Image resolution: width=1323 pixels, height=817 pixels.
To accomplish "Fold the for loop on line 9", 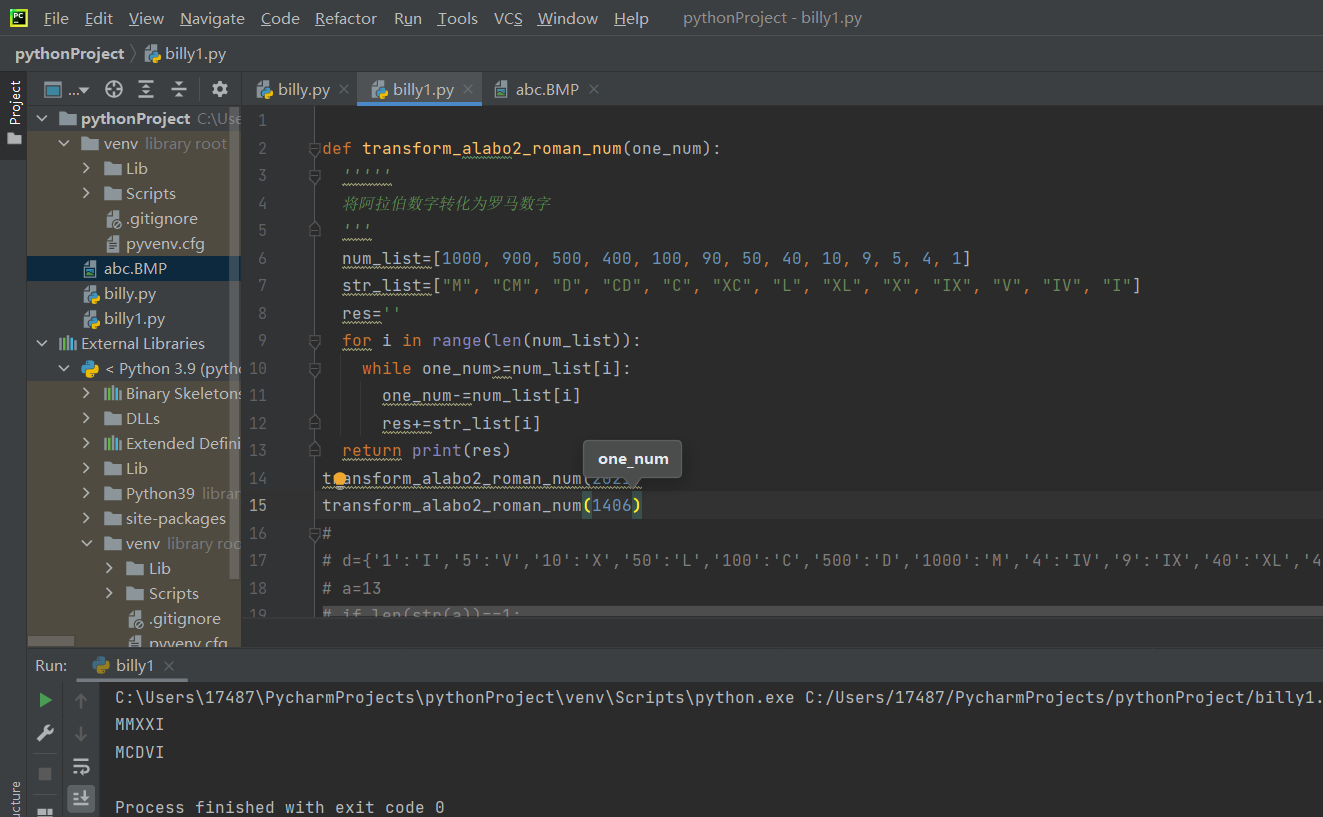I will (x=314, y=341).
